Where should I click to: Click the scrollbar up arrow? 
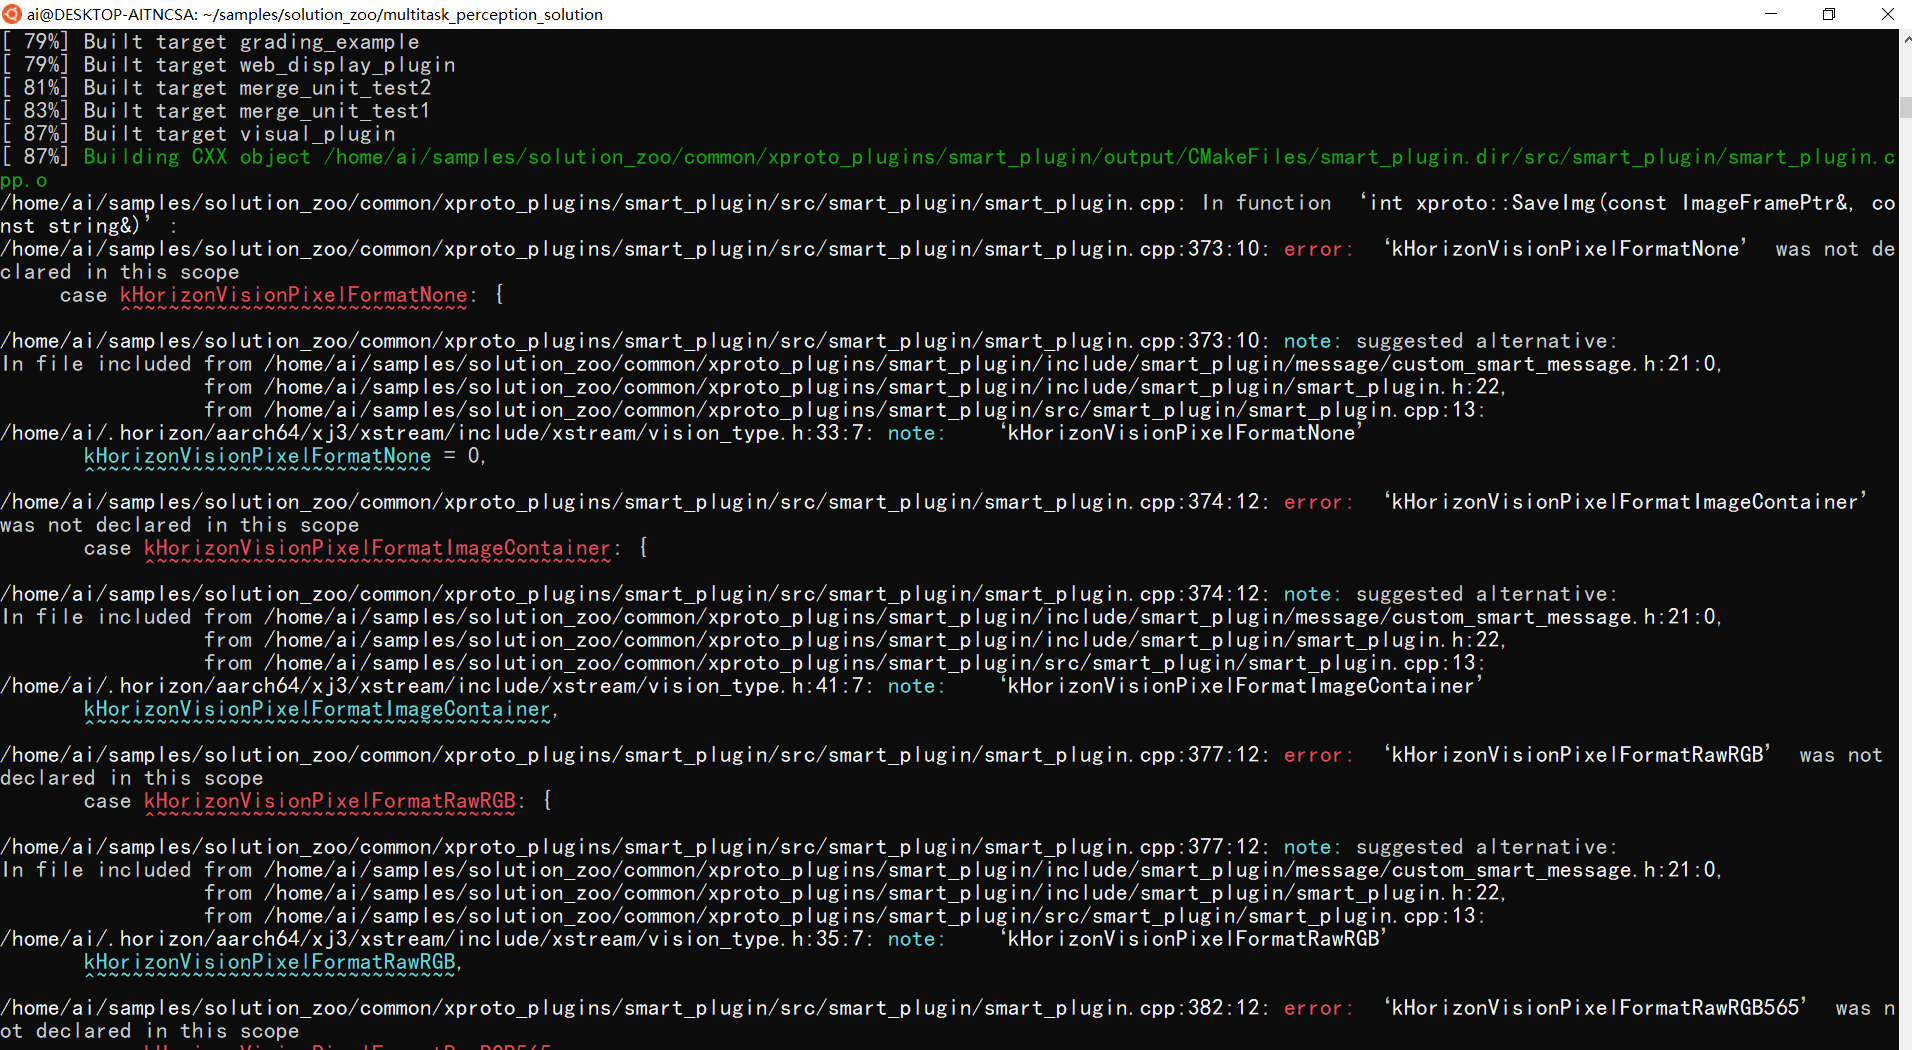[x=1905, y=39]
